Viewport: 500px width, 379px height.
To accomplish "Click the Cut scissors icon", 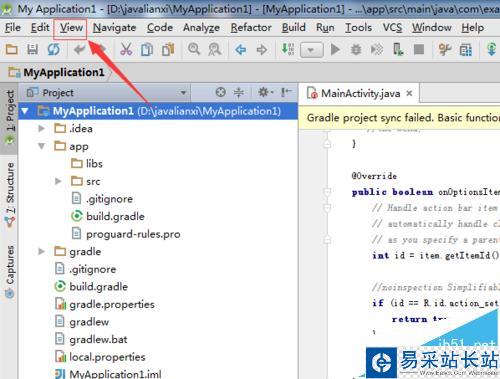I will [126, 50].
